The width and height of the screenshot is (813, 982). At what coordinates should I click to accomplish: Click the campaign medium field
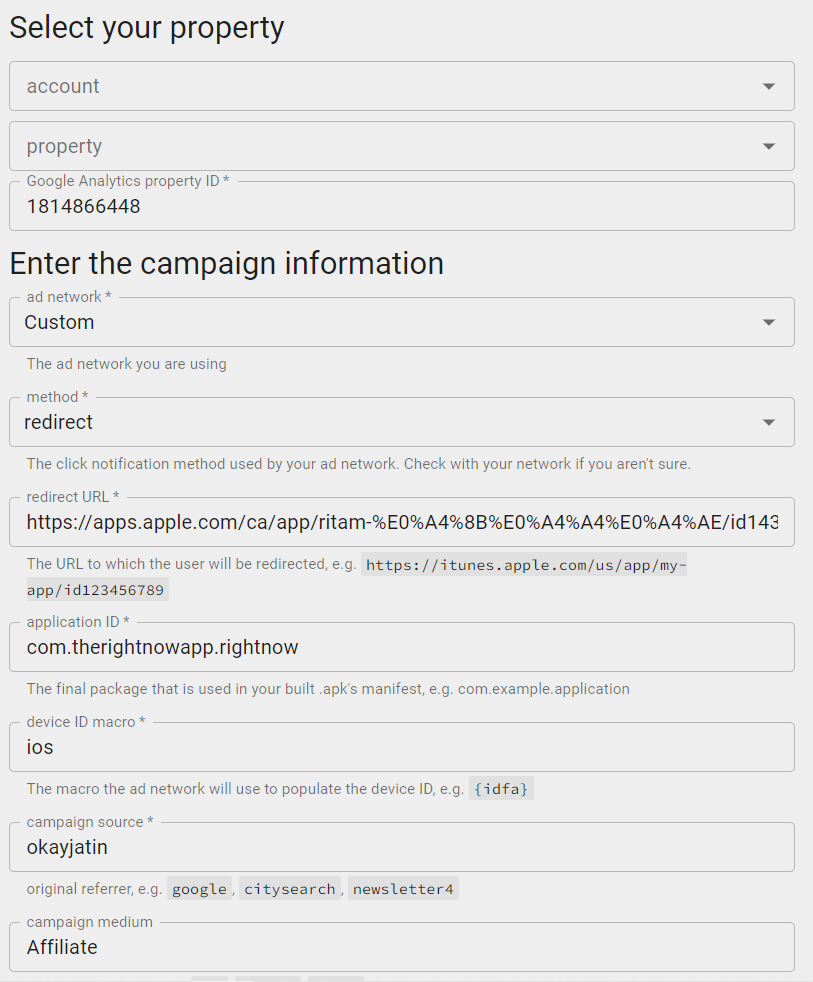(400, 947)
